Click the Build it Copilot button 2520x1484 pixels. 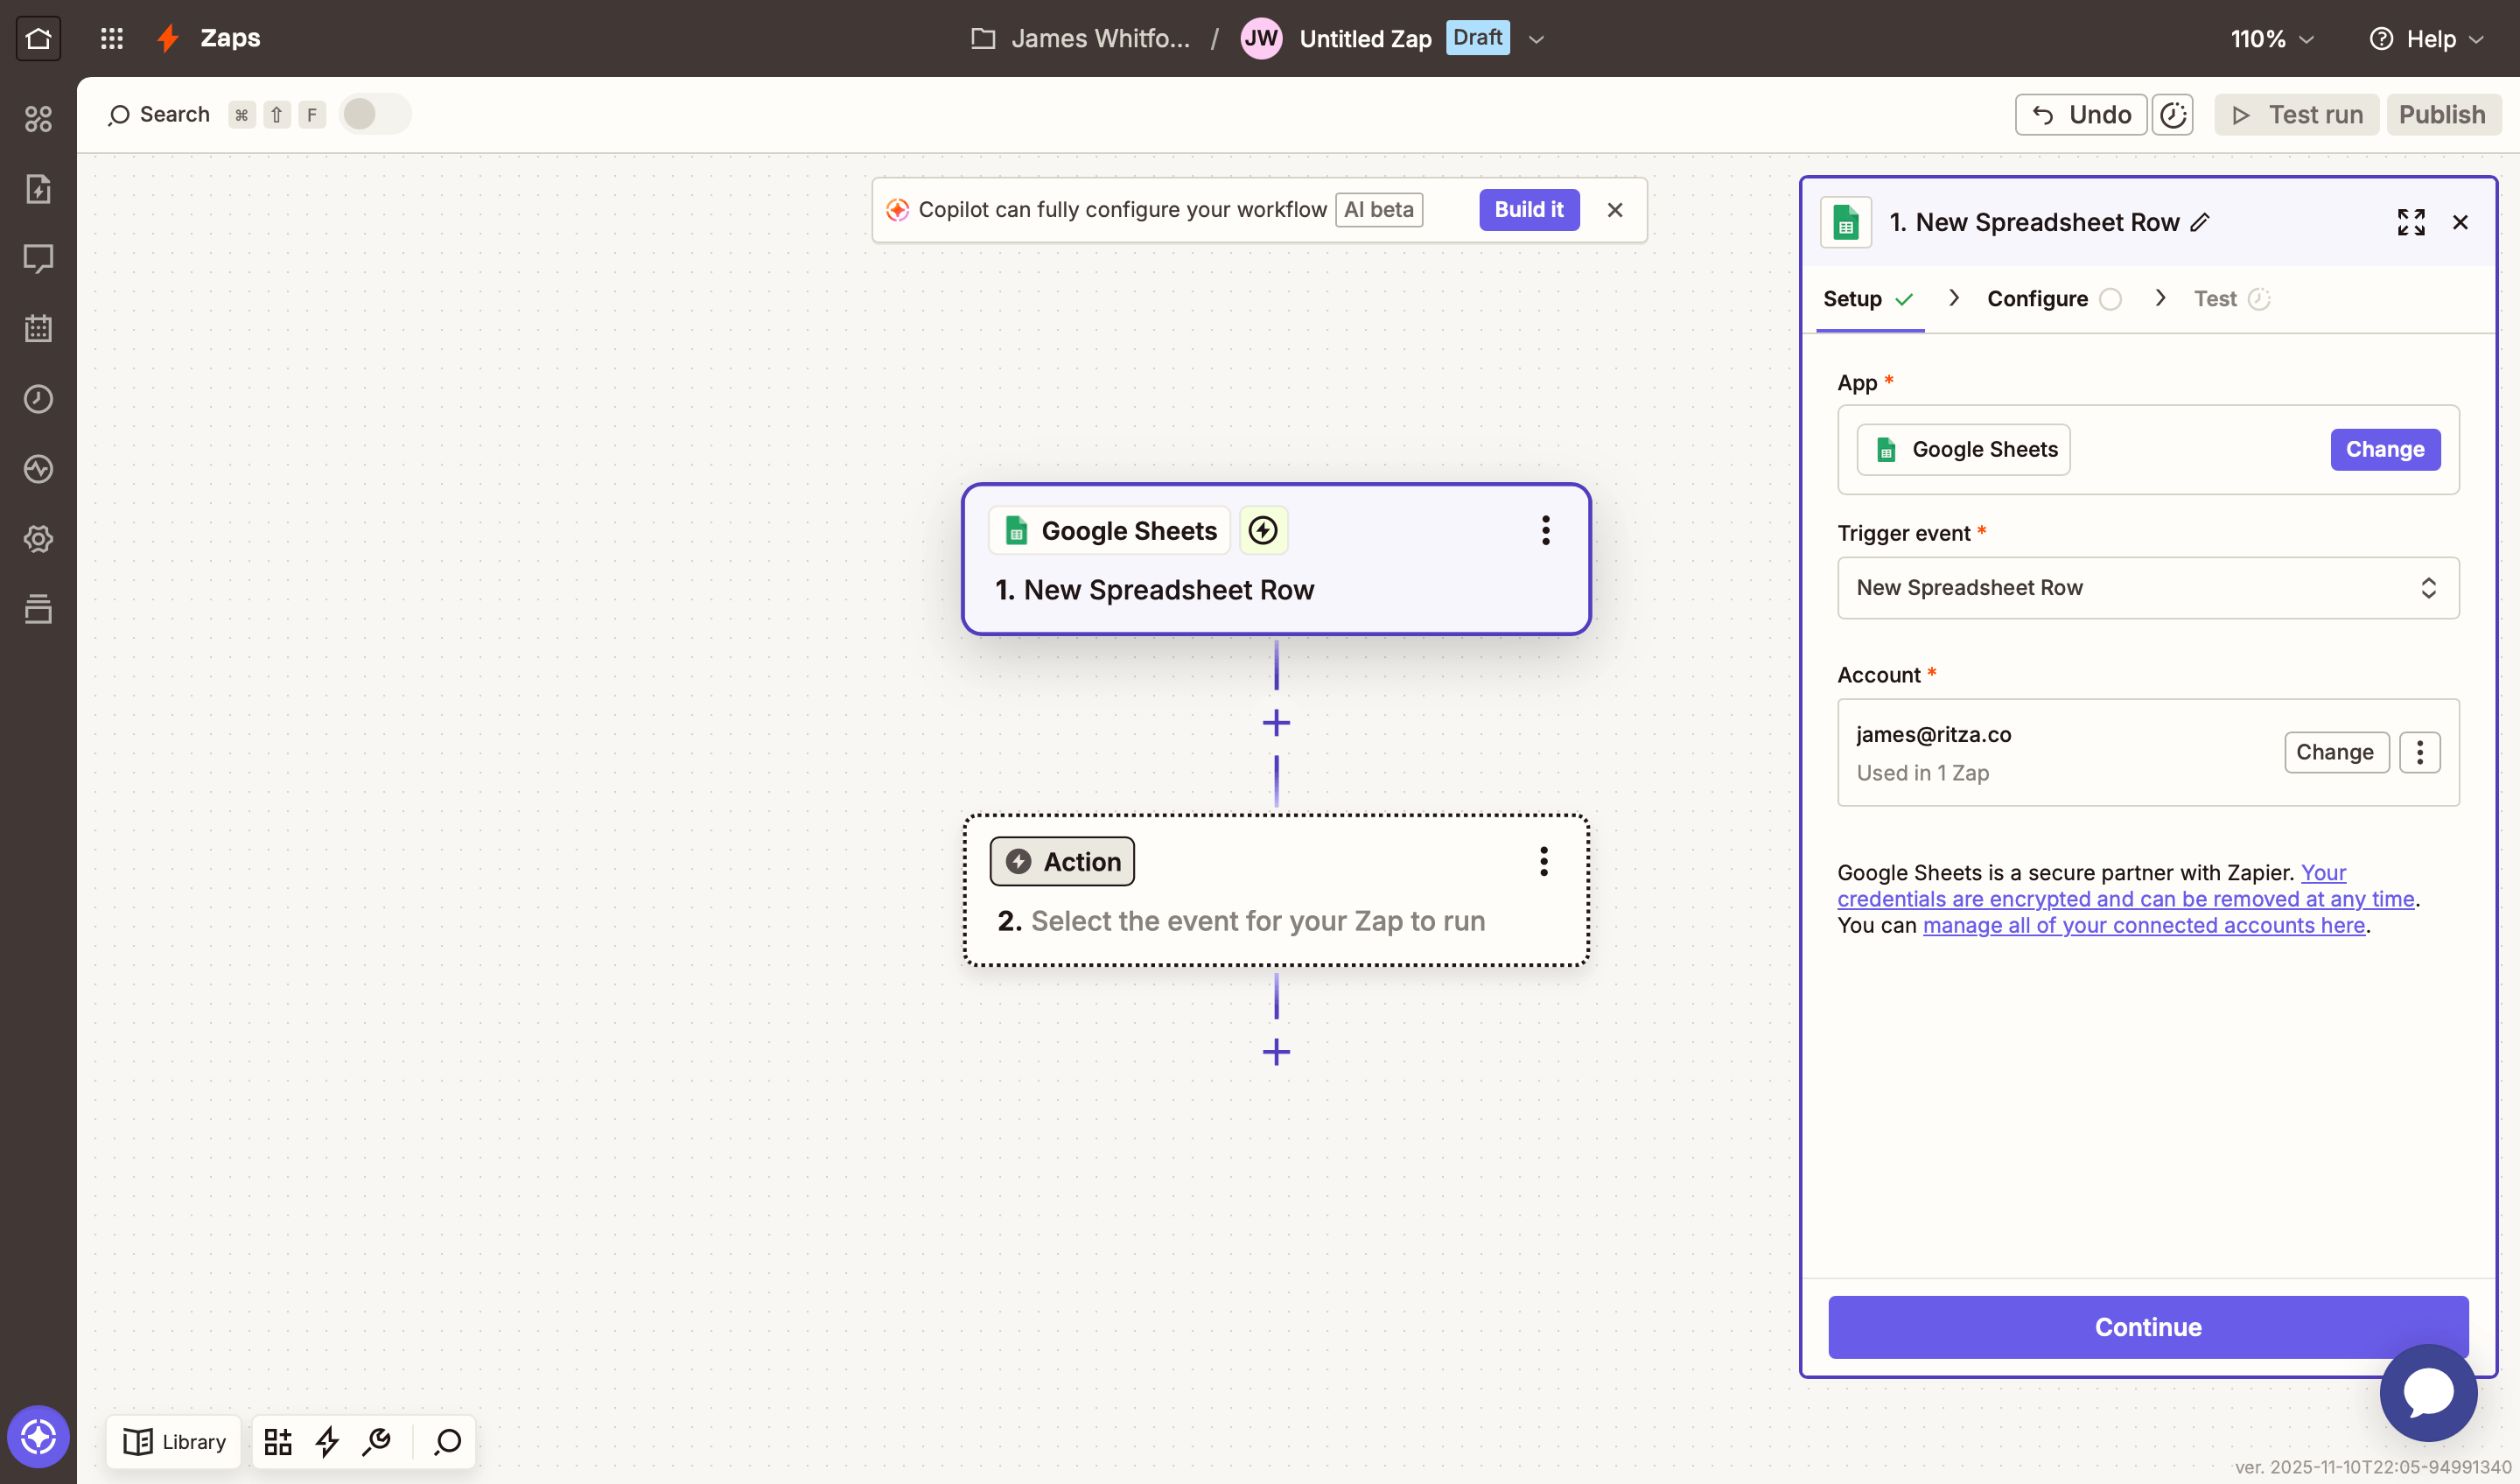tap(1528, 210)
